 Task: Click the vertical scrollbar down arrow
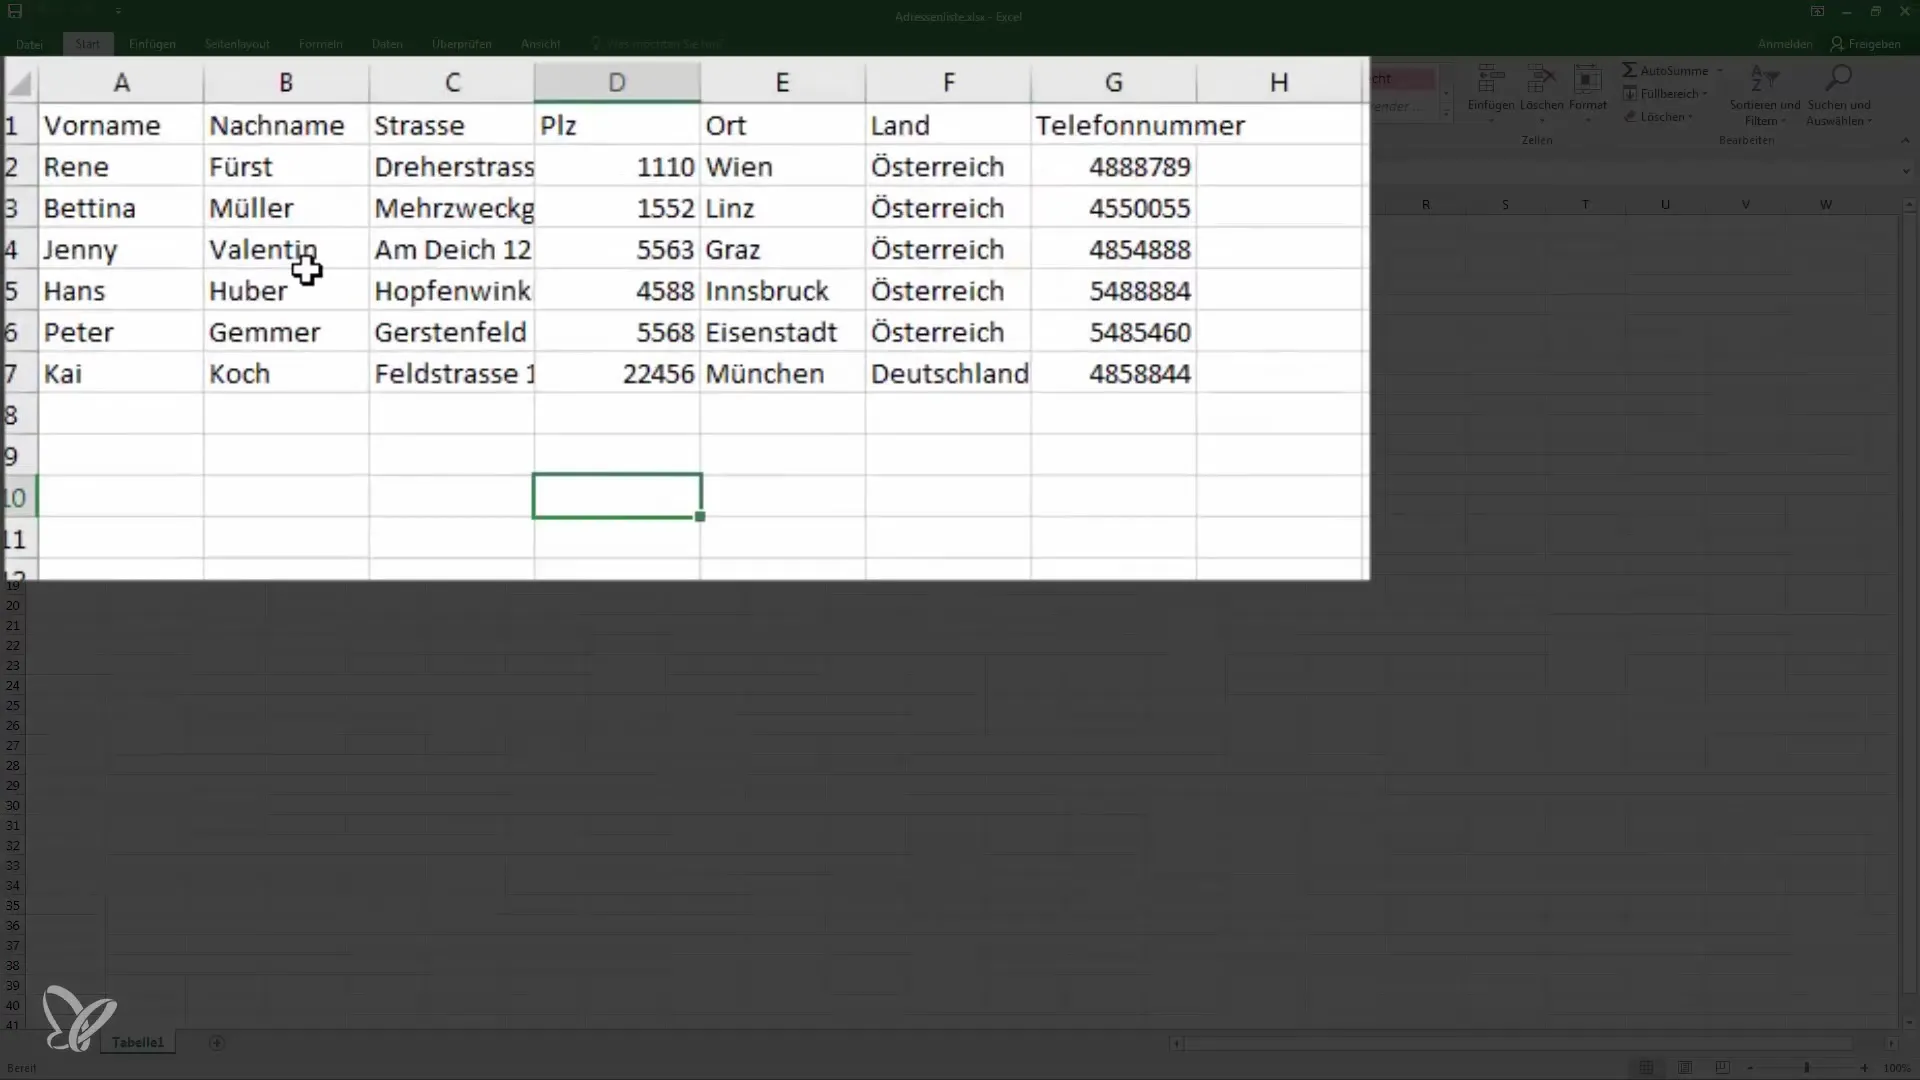tap(1909, 1023)
